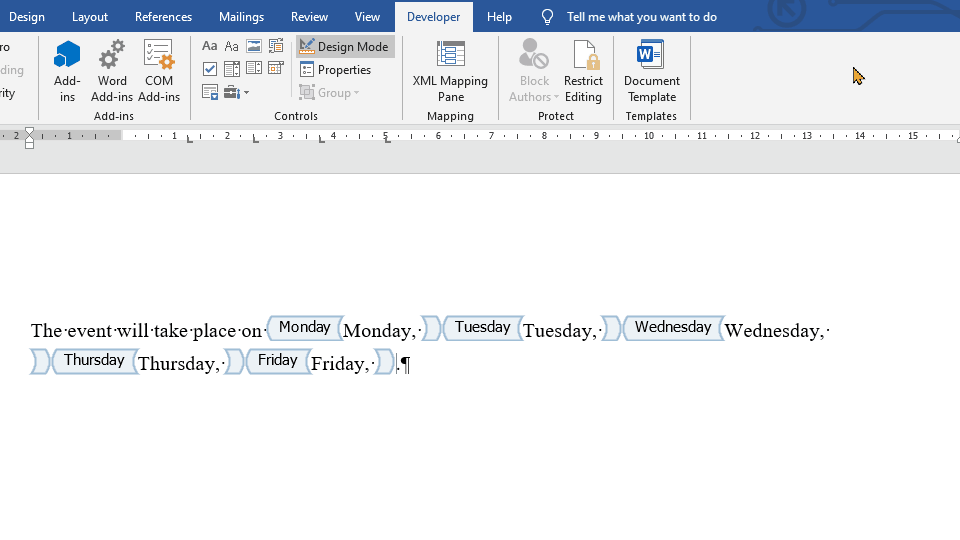Click the word Tuesday in the text

556,331
